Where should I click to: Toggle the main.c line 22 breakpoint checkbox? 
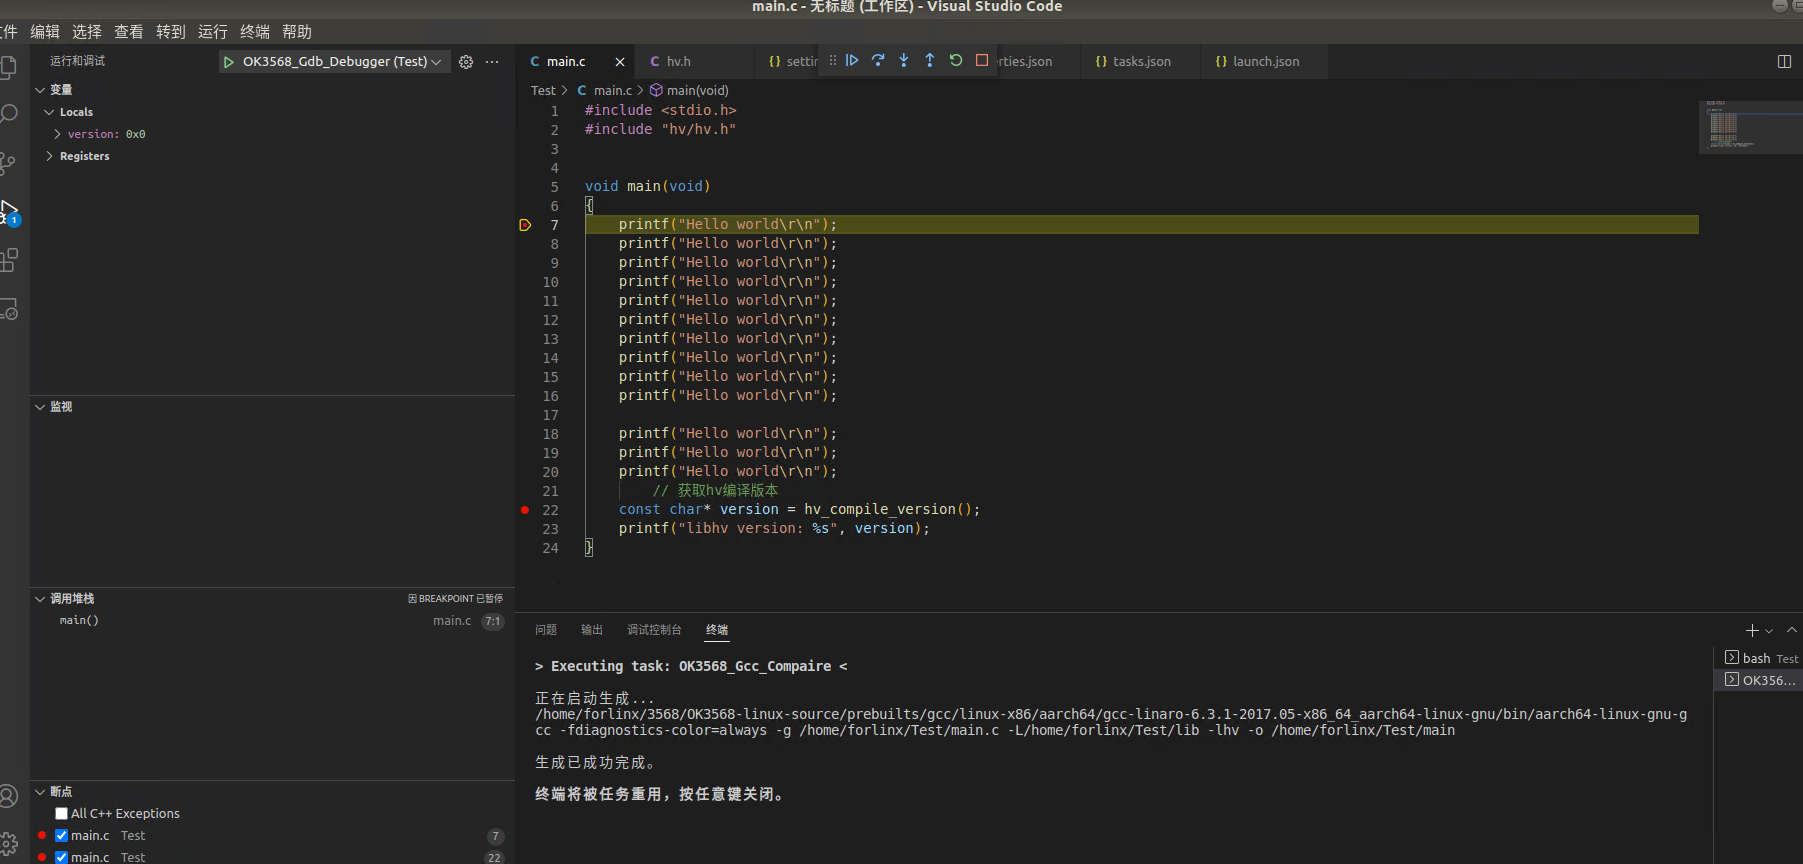(62, 857)
